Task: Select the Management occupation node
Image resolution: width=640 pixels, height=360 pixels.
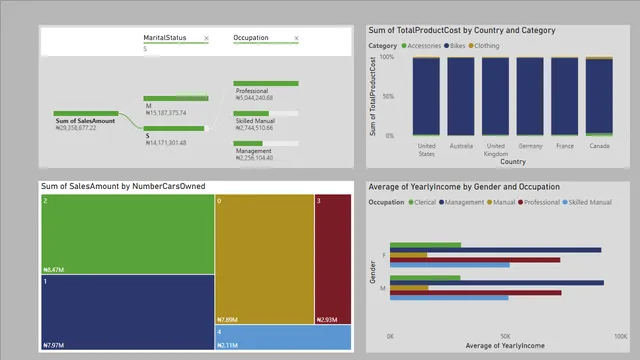Action: tap(266, 143)
